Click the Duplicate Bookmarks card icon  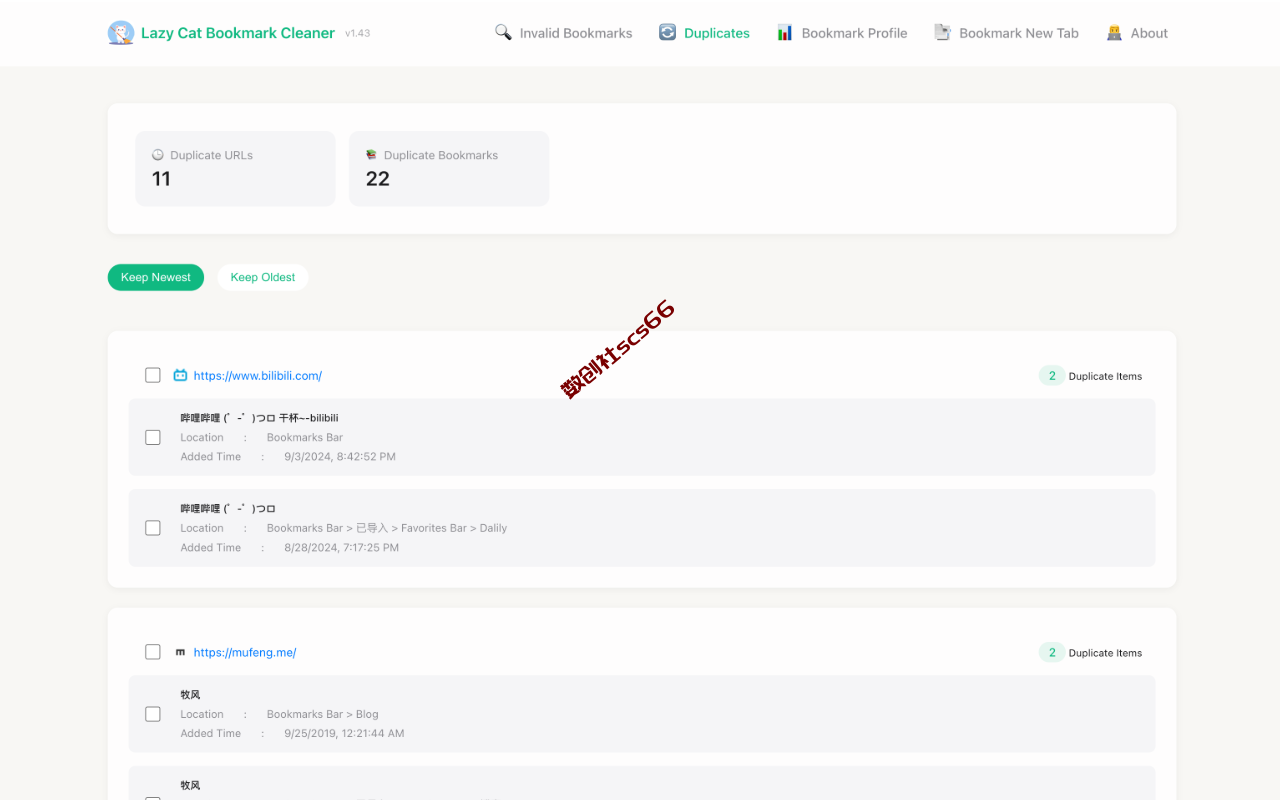coord(371,155)
